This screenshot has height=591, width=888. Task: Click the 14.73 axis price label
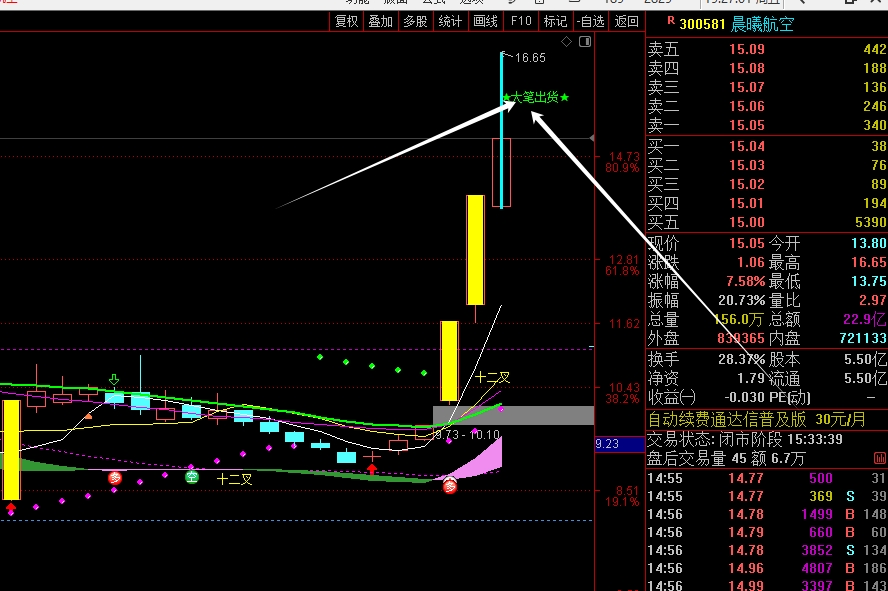click(624, 156)
